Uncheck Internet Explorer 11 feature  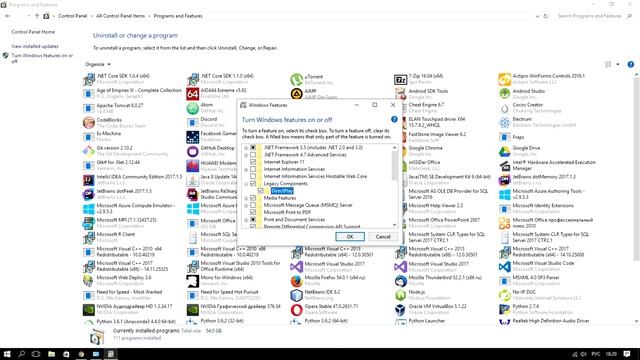[x=253, y=162]
